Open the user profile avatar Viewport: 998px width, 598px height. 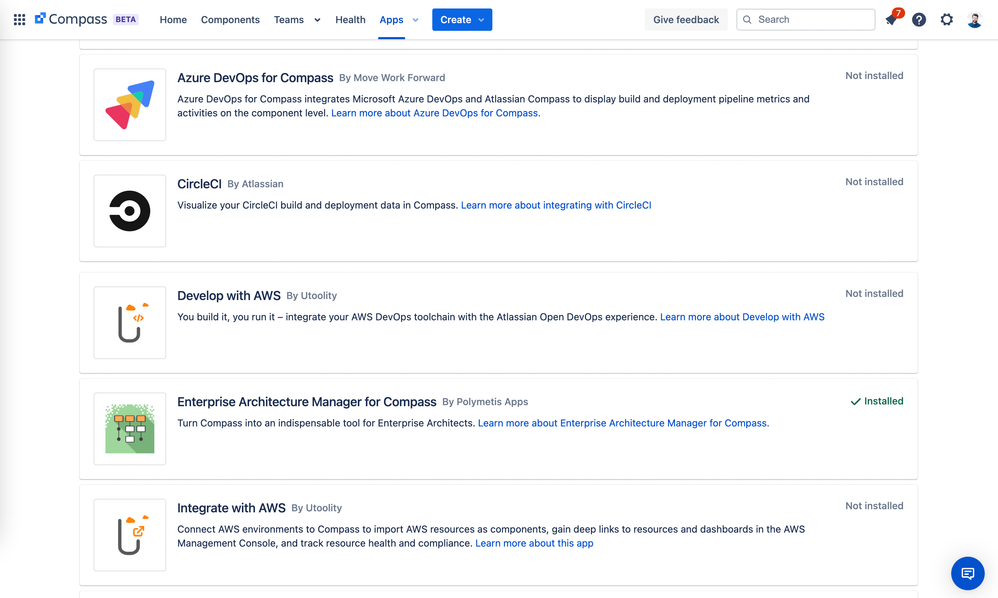(x=974, y=20)
